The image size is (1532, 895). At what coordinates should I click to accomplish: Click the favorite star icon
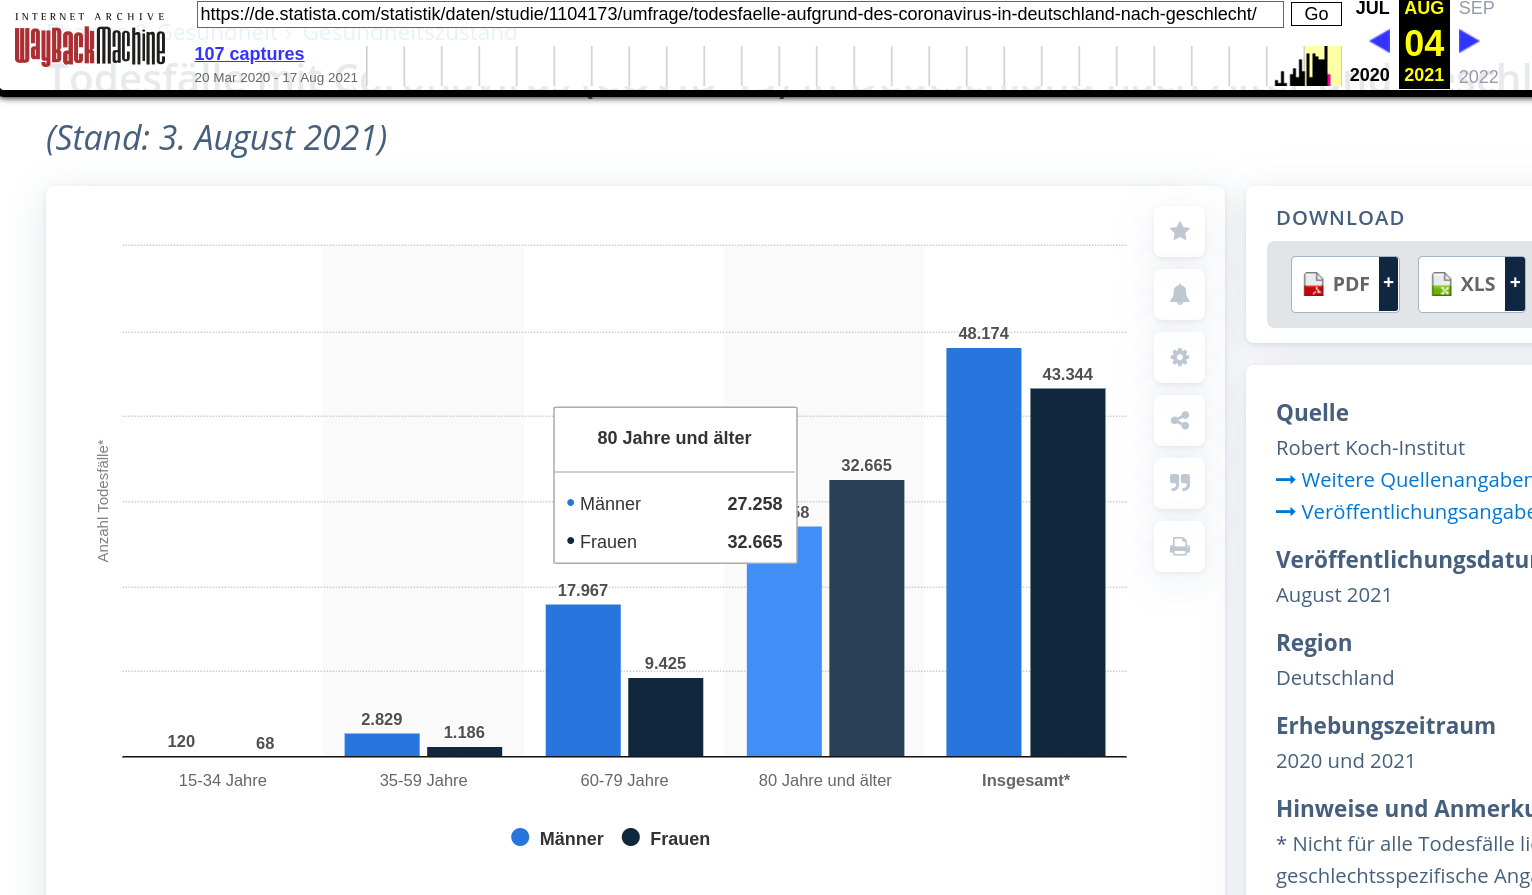click(1179, 231)
